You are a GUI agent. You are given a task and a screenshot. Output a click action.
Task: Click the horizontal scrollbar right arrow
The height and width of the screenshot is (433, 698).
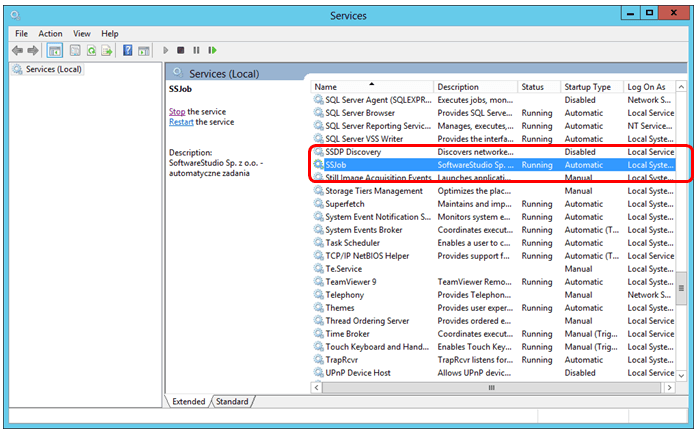(670, 388)
